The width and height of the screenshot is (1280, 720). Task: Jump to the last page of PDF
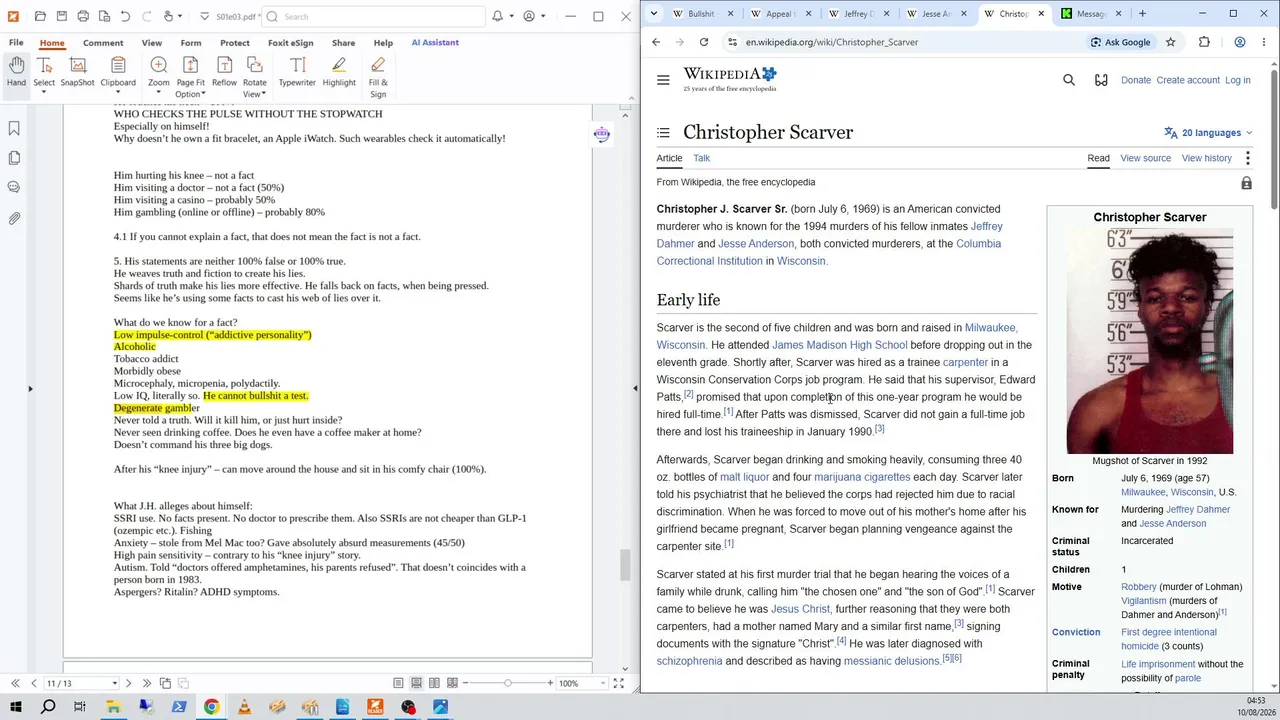click(147, 683)
